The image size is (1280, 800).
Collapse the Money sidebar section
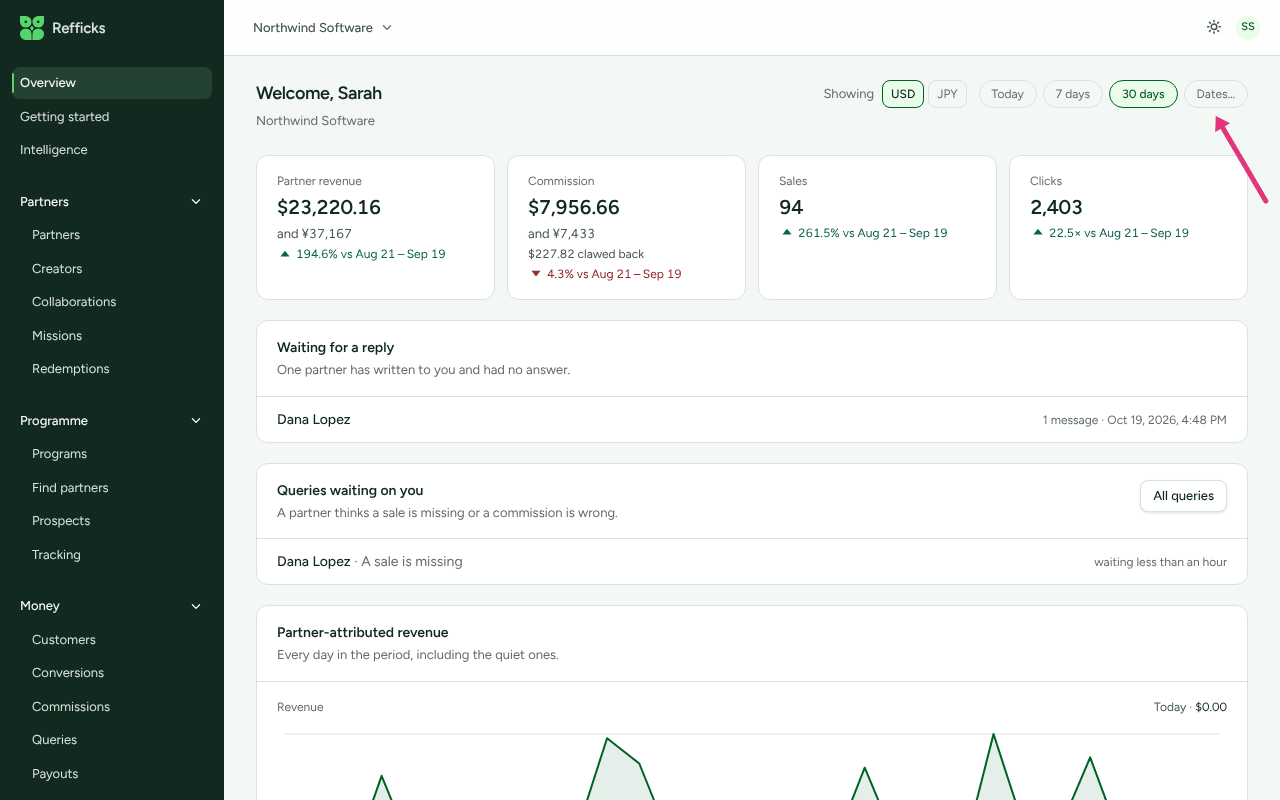pyautogui.click(x=111, y=606)
